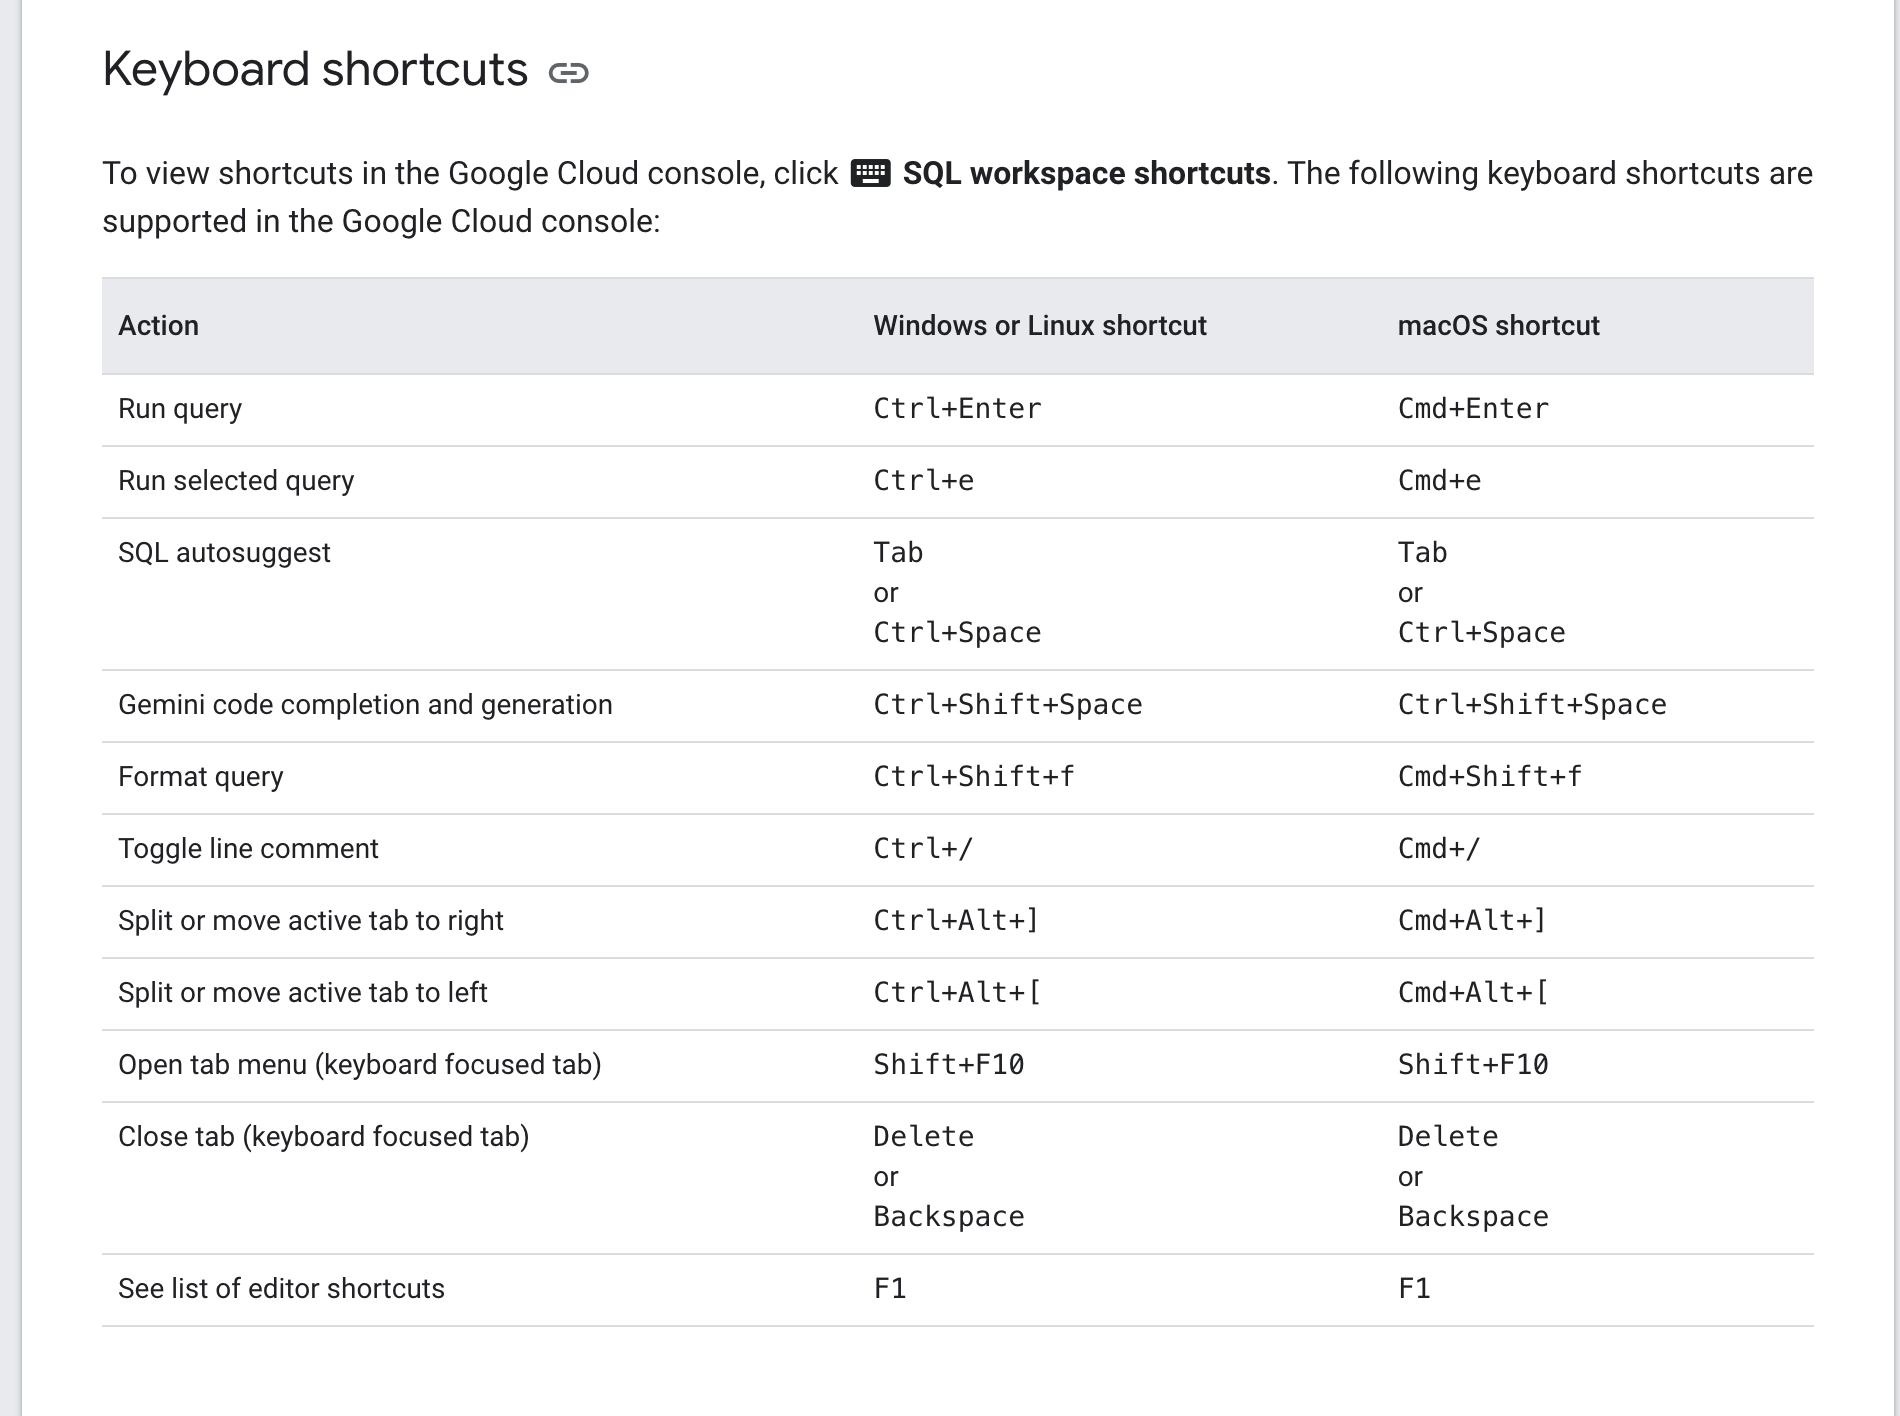Click Gemini code completion and generation
The width and height of the screenshot is (1900, 1416).
pyautogui.click(x=365, y=705)
